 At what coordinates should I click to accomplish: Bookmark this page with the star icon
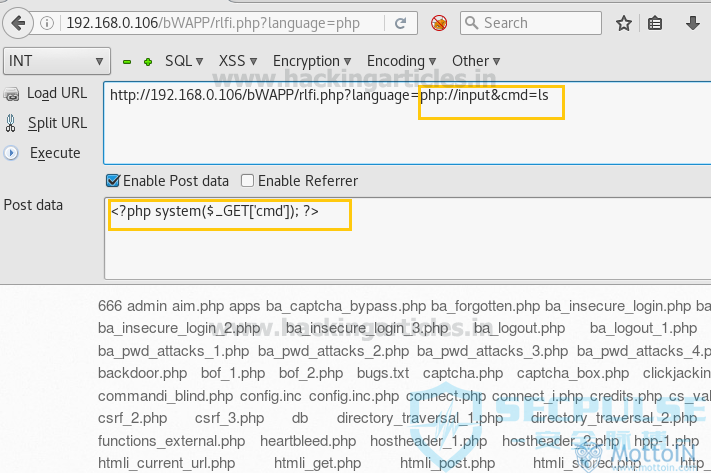pyautogui.click(x=624, y=23)
